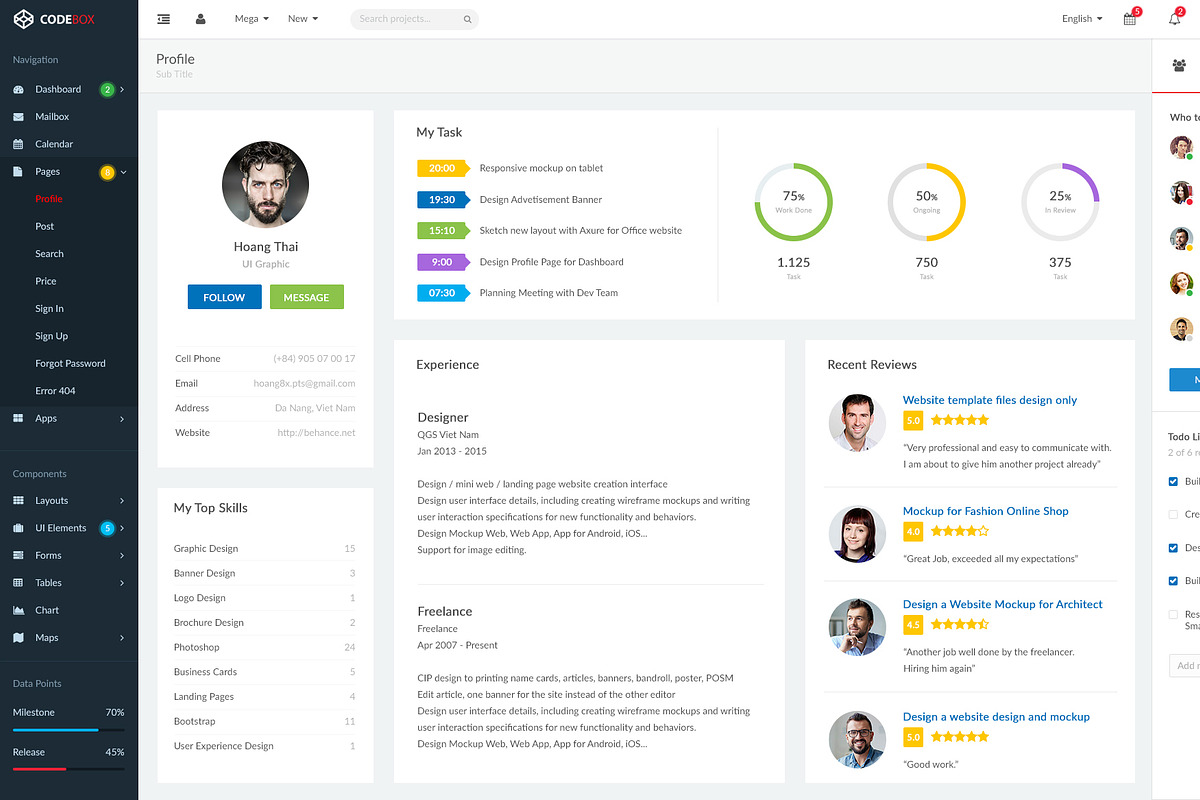Open the Mockup for Fashion Online Shop review

pyautogui.click(x=985, y=510)
